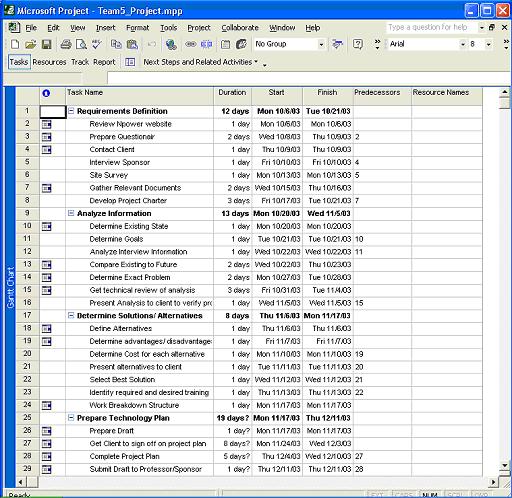The width and height of the screenshot is (512, 498).
Task: Select the Tasks Project Guide button
Action: pyautogui.click(x=19, y=62)
